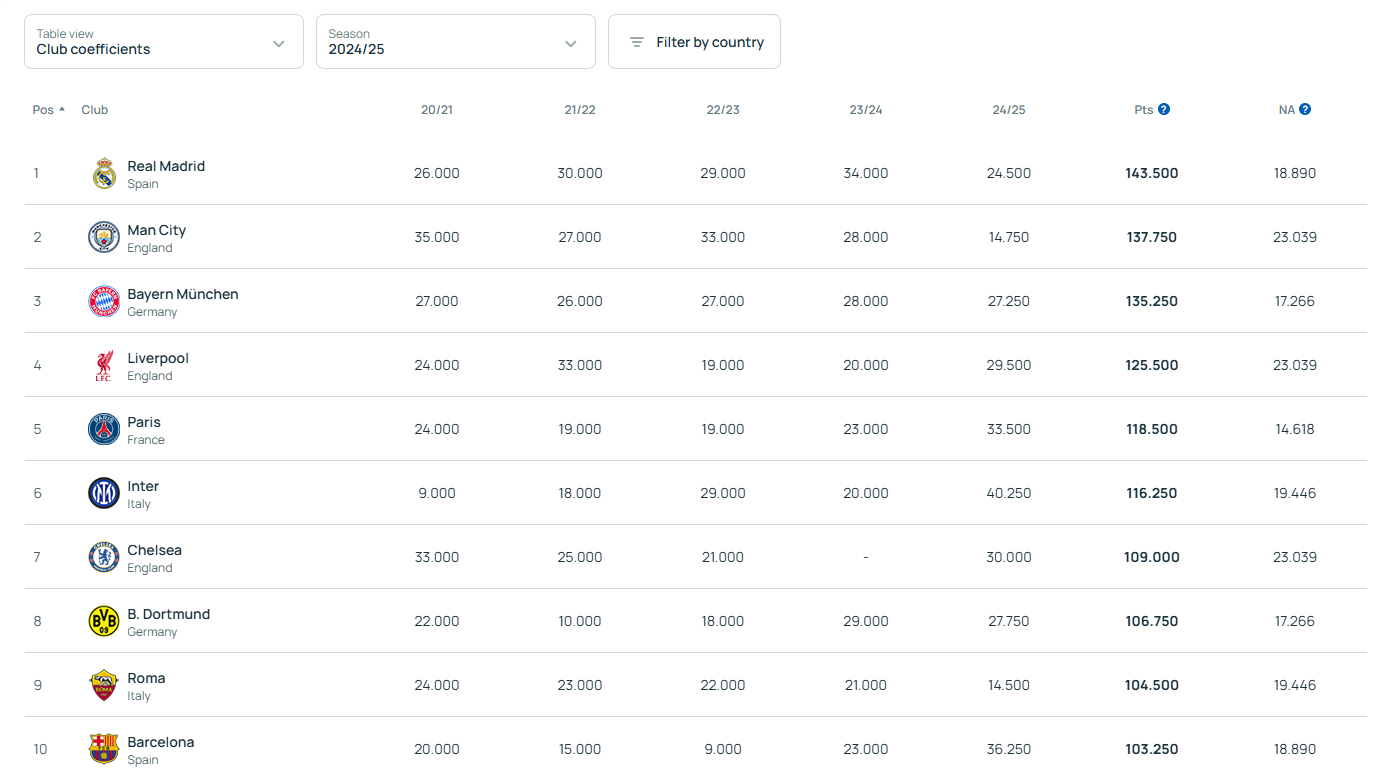Click the Borussia Dortmund crest

coord(104,621)
